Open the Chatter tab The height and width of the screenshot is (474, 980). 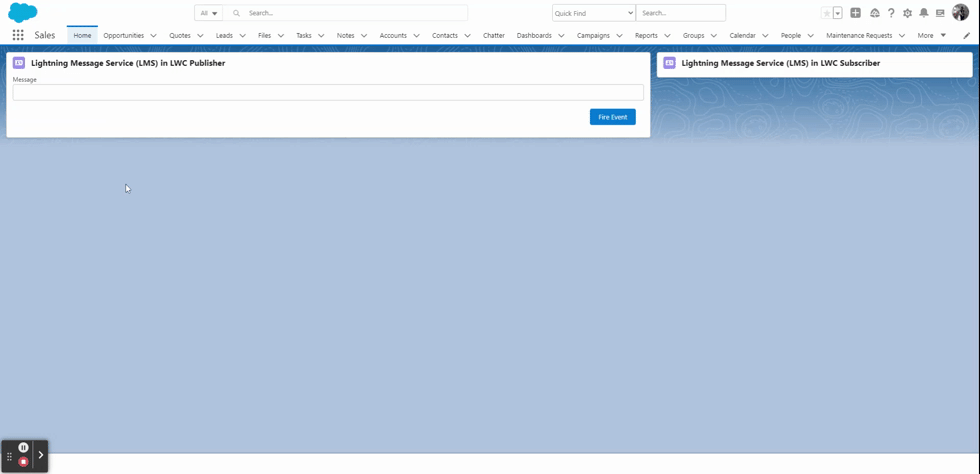pos(494,36)
